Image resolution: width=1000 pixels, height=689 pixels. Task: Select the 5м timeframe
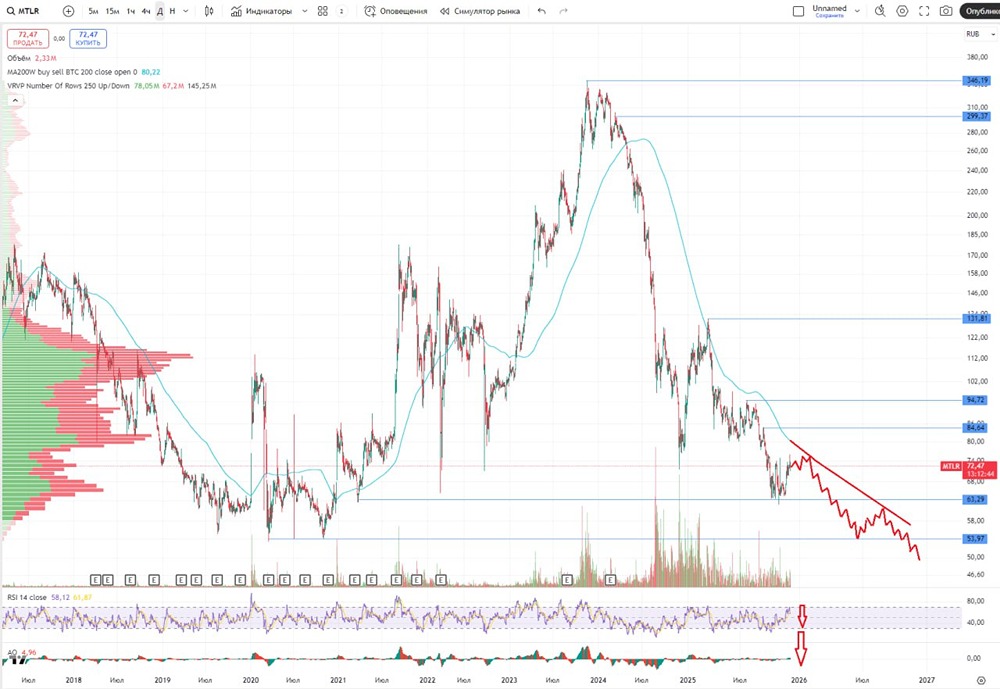click(x=93, y=11)
